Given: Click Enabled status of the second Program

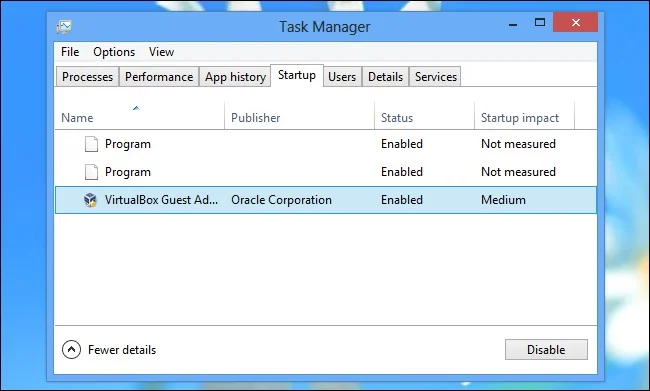Looking at the screenshot, I should click(402, 172).
